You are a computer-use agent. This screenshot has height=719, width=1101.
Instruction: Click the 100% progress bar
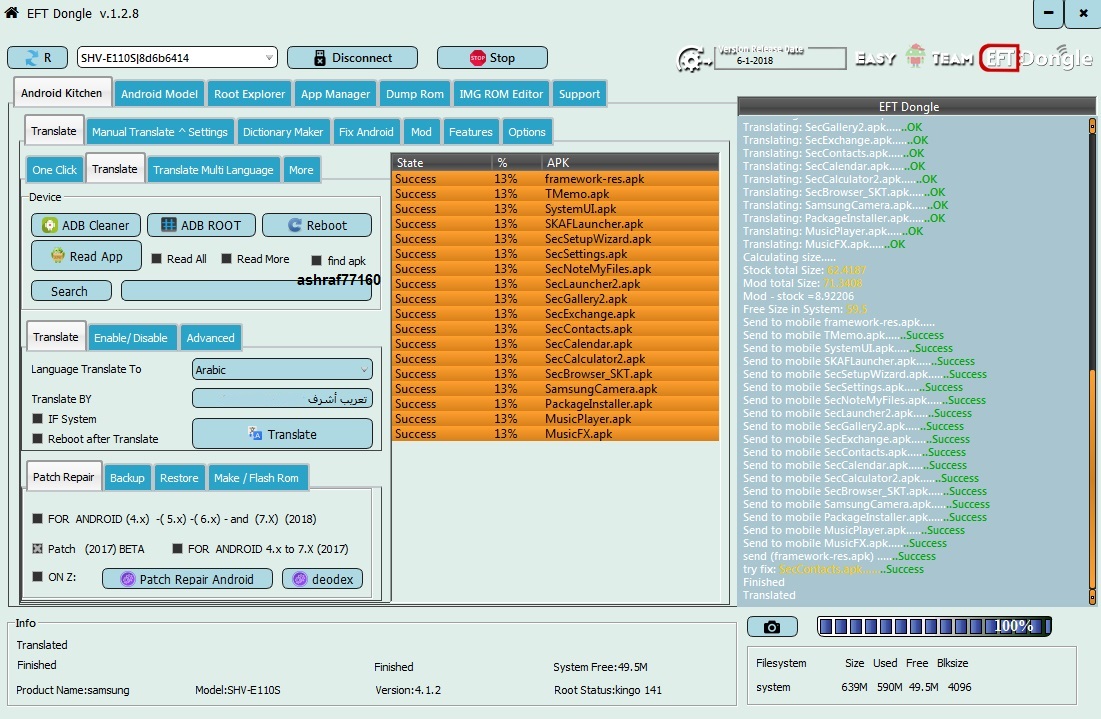[x=935, y=626]
